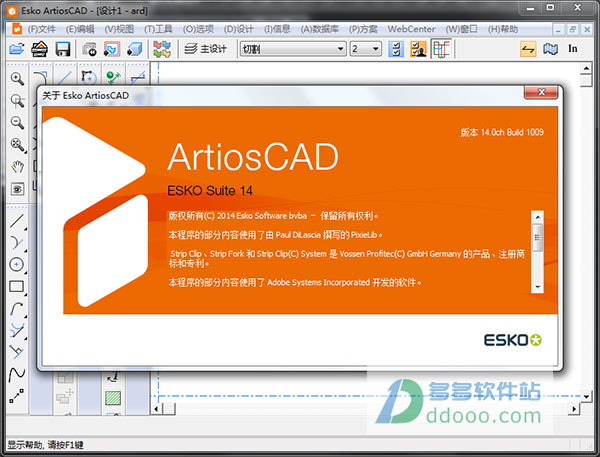Open the WebCenter menu
This screenshot has height=457, width=600.
coord(411,29)
